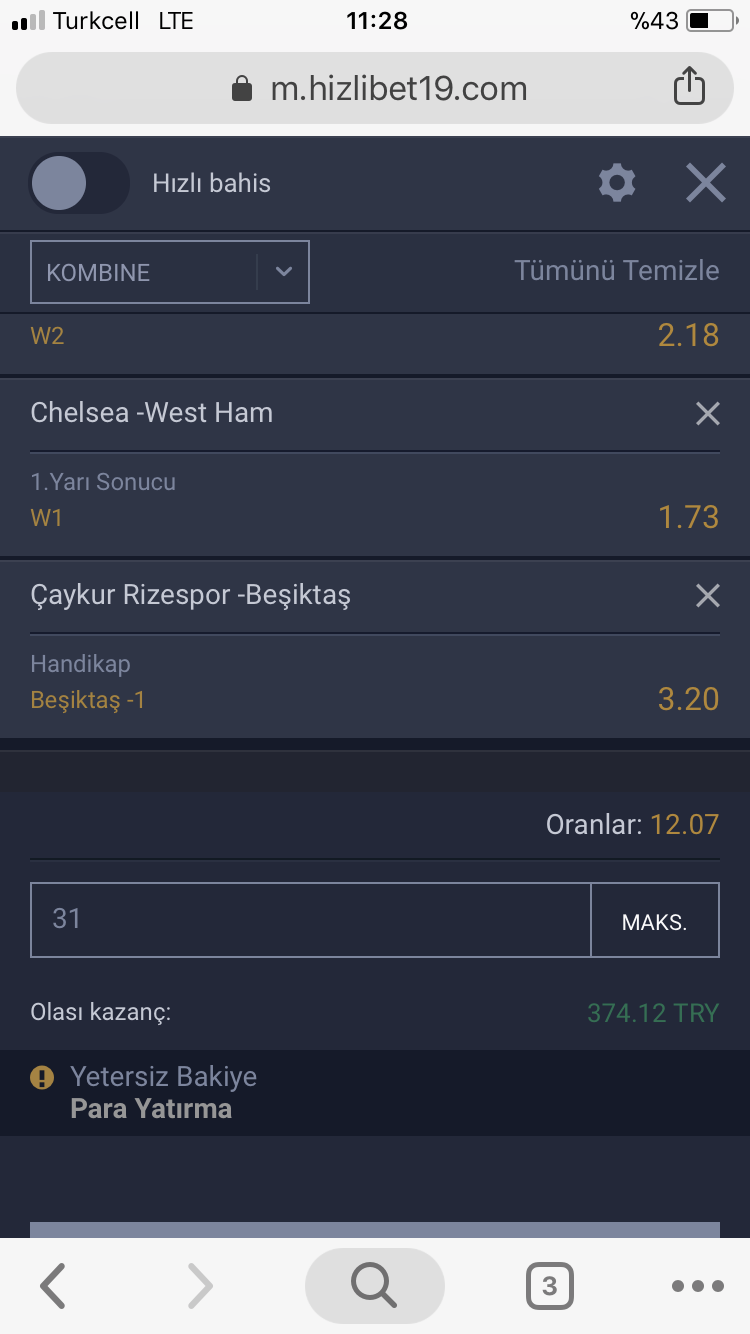Open bet slip settings gear
750x1334 pixels.
coord(617,183)
